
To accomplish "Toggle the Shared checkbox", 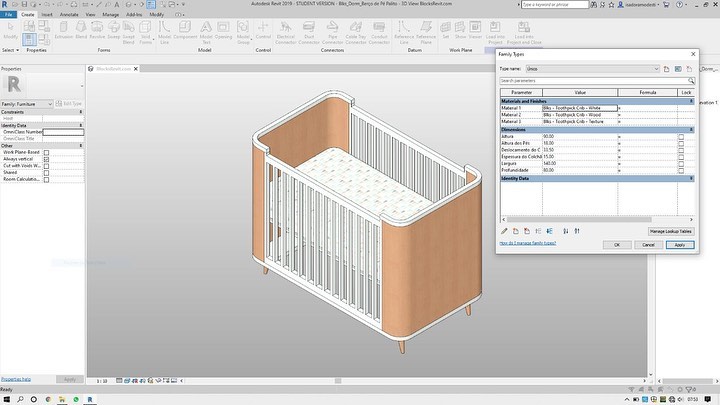I will click(46, 173).
